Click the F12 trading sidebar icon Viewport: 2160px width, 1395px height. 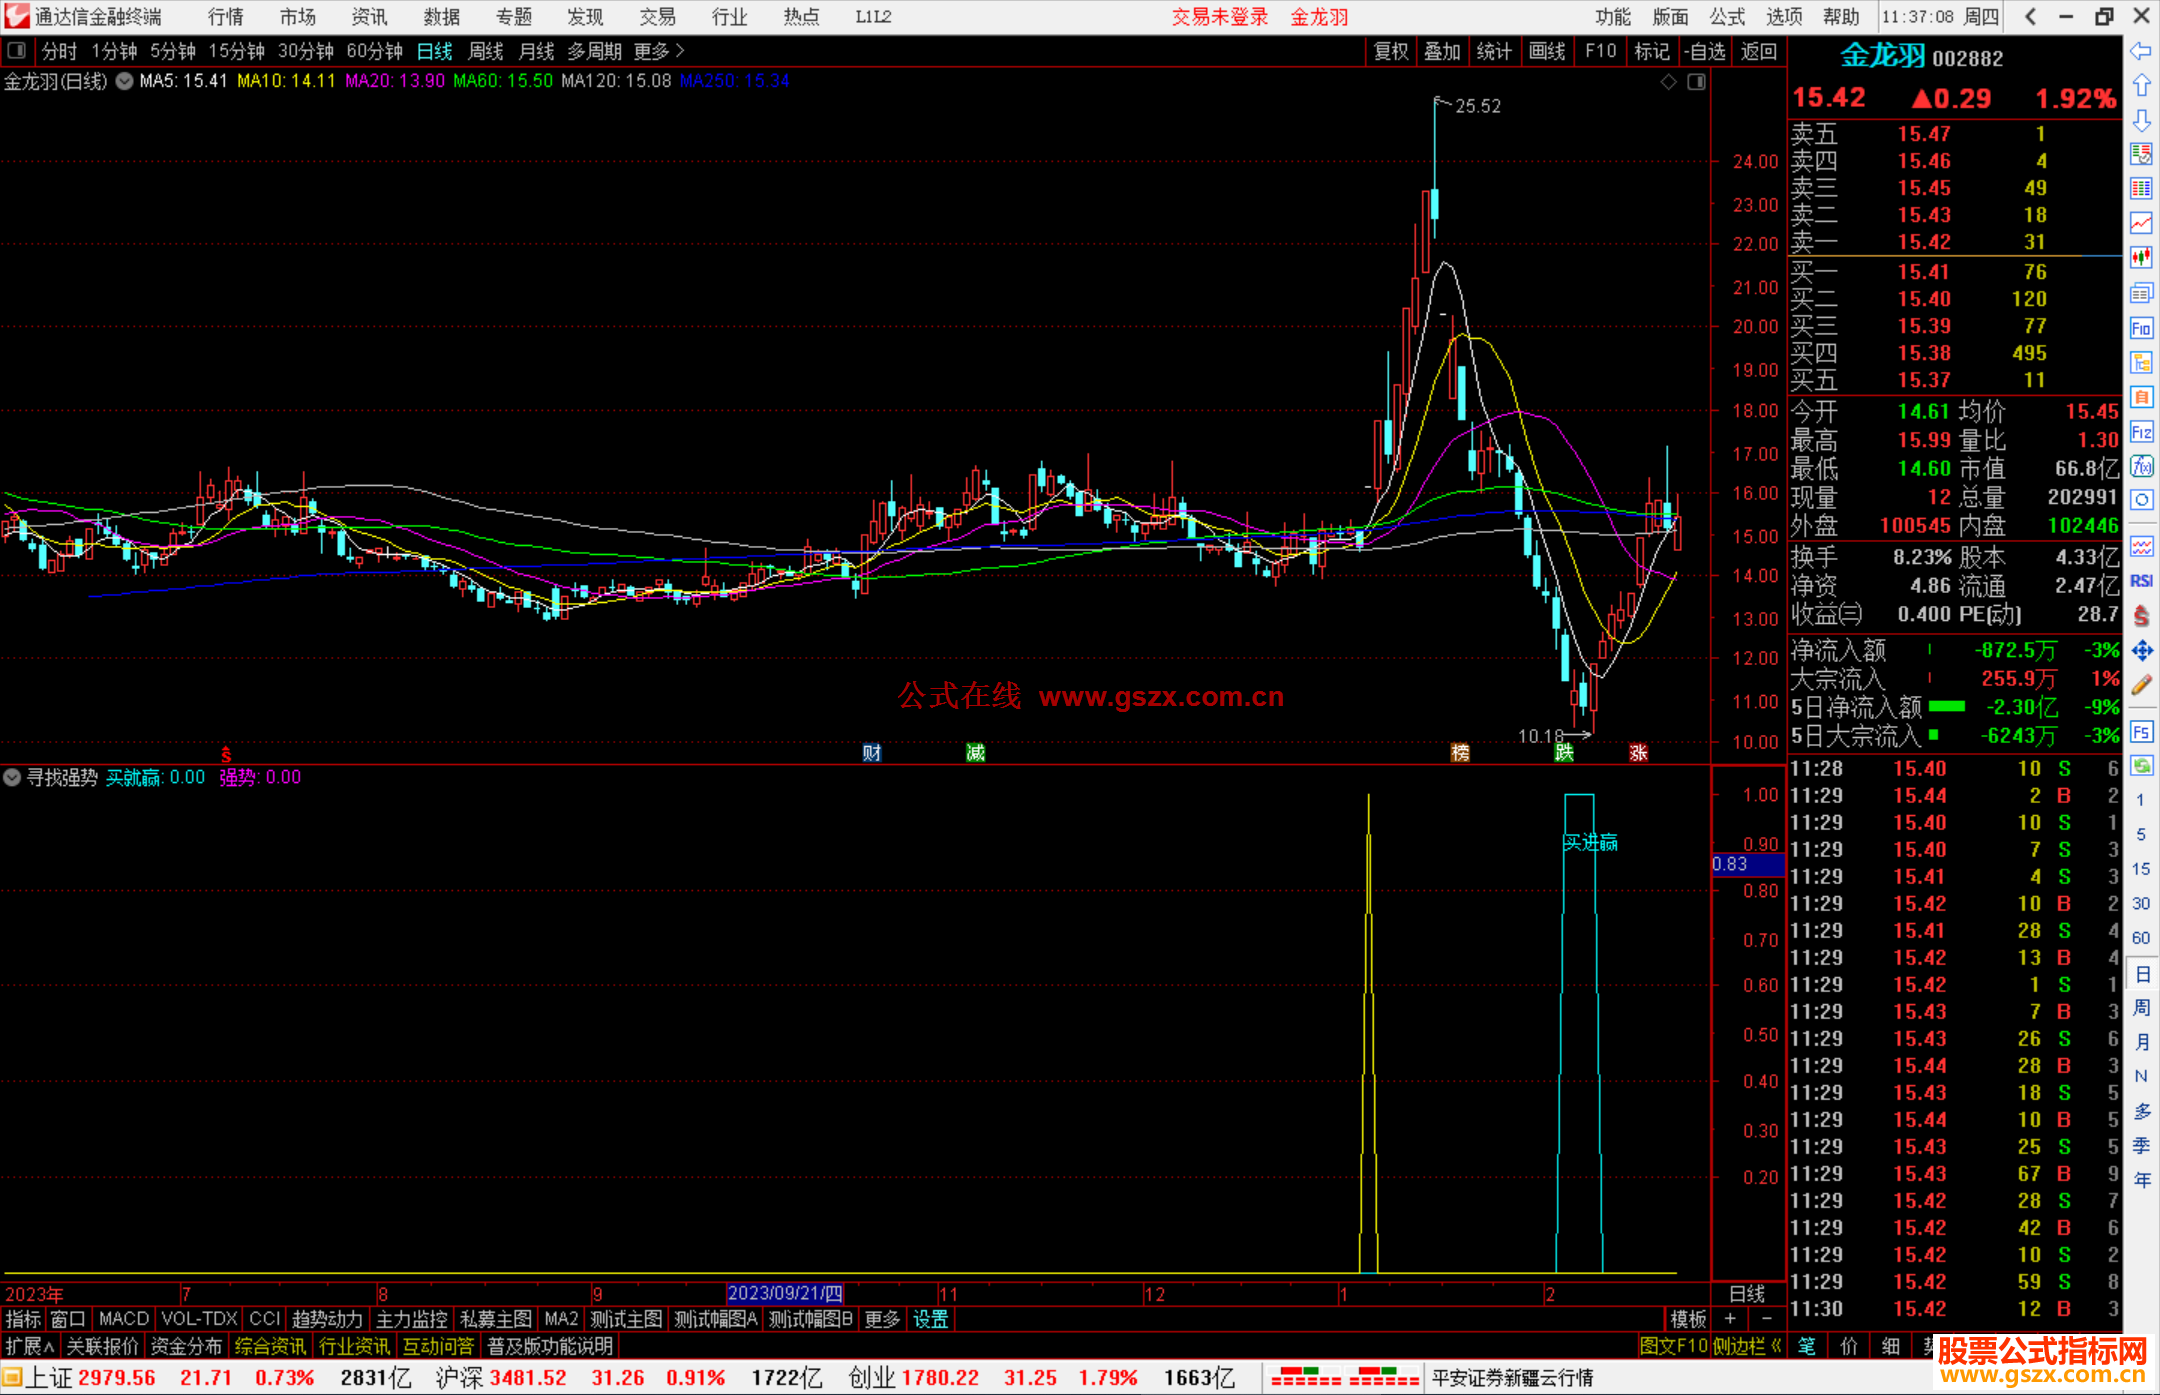click(x=2141, y=432)
